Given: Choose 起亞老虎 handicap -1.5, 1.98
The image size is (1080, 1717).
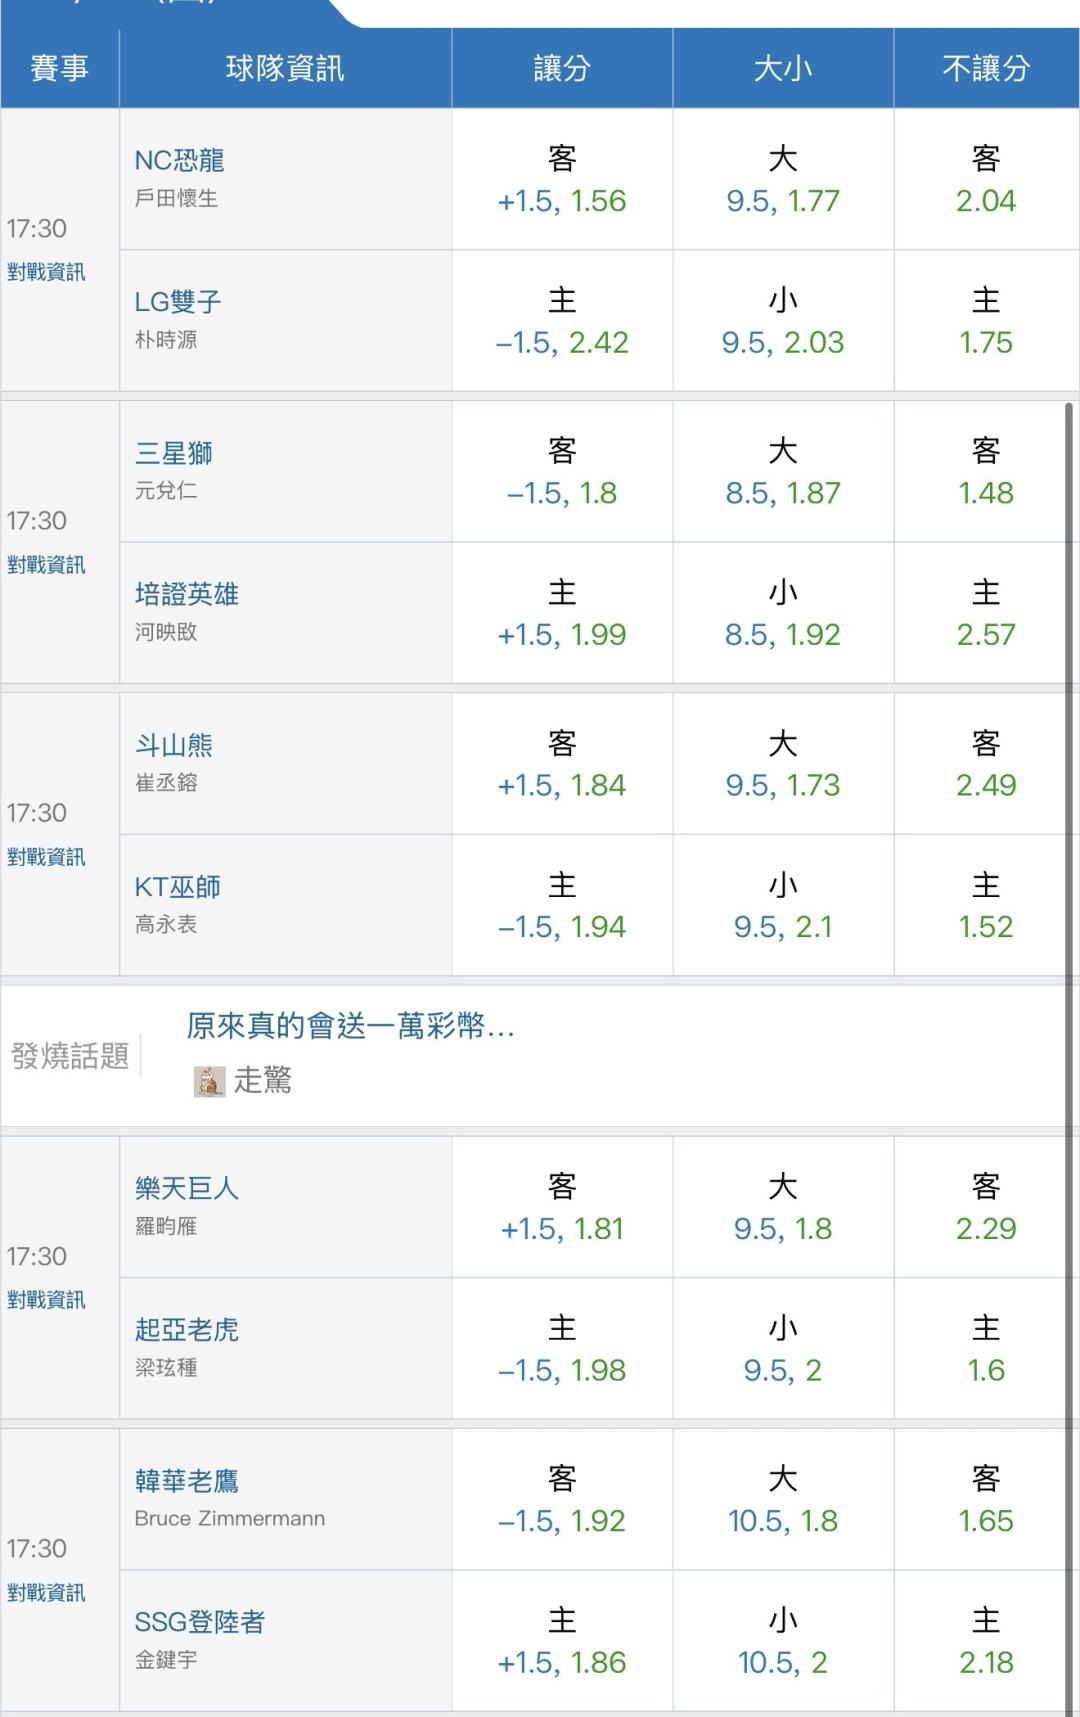Looking at the screenshot, I should [562, 1349].
